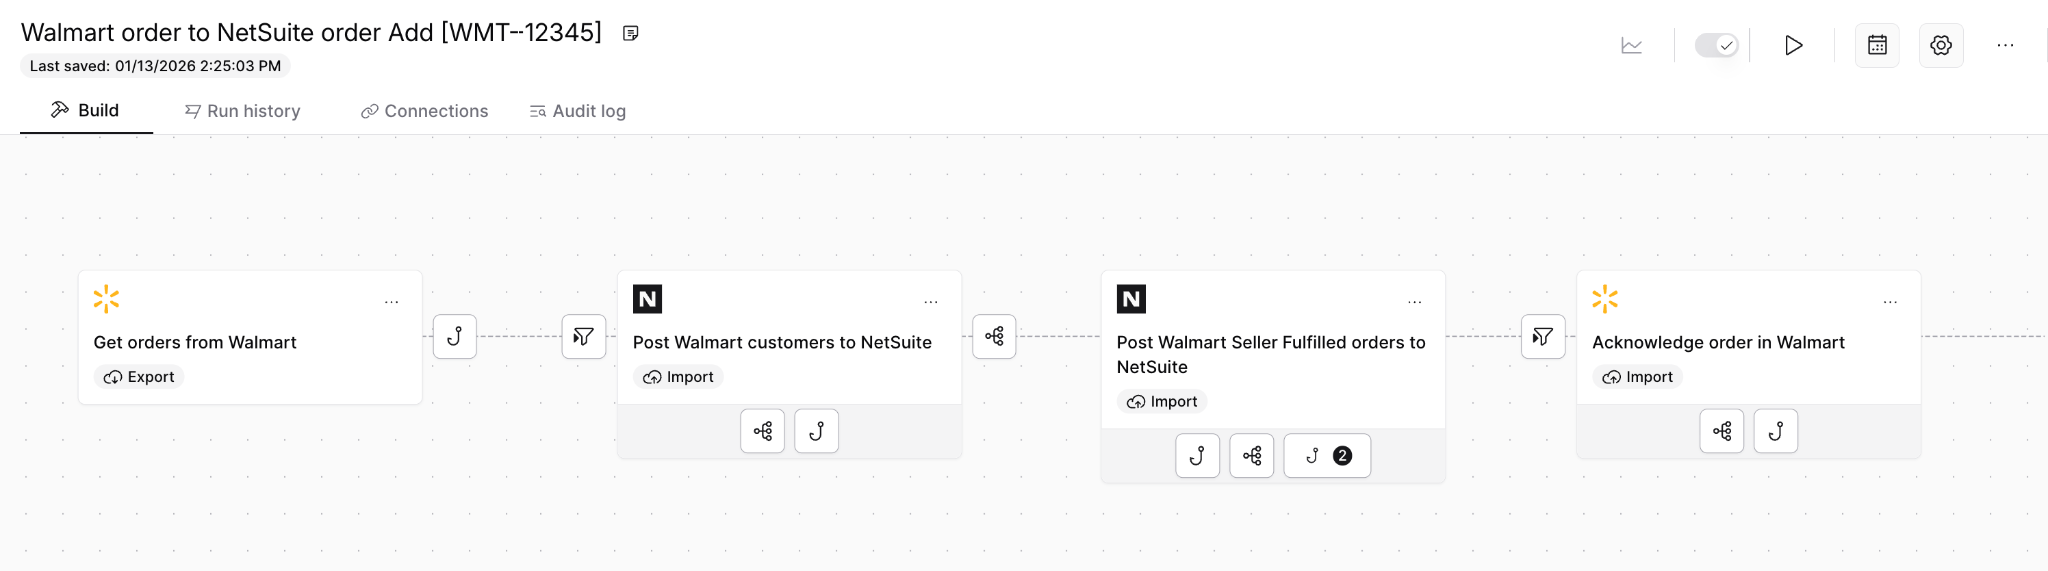Open mapping under Post Walmart customers card
2048x571 pixels.
[x=763, y=431]
